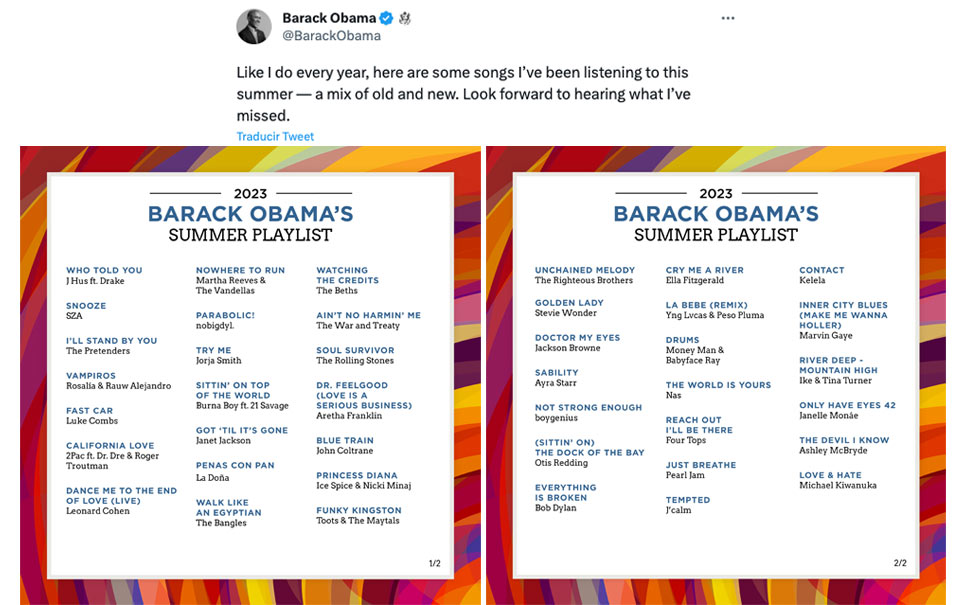The height and width of the screenshot is (605, 960).
Task: Click the Barack Obama display name
Action: (x=329, y=18)
